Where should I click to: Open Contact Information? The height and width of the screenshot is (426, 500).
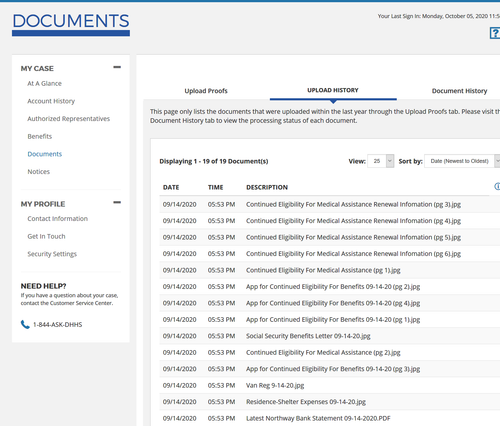[58, 219]
